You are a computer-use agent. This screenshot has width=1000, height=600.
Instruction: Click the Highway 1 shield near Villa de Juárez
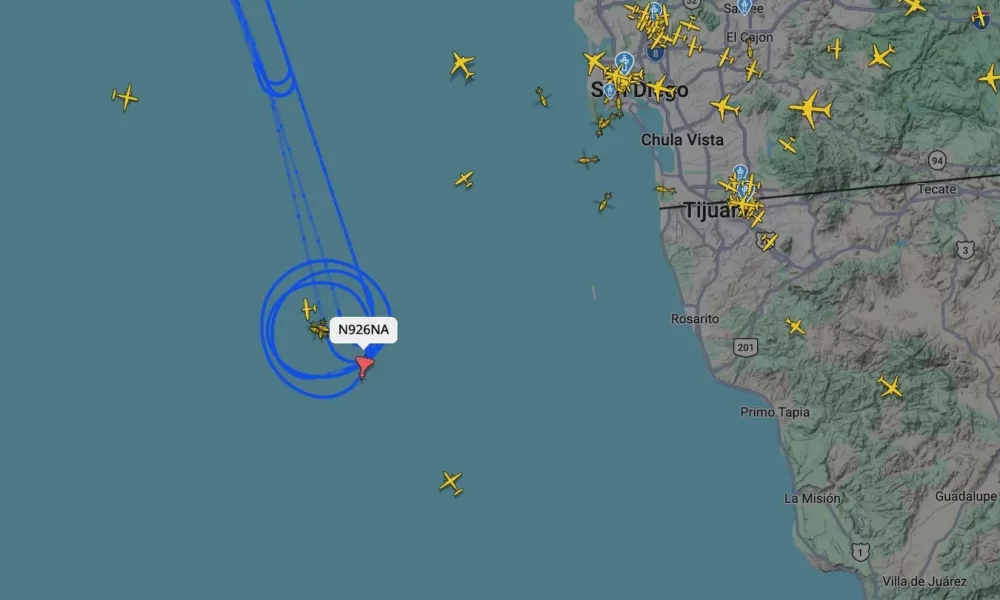[x=860, y=552]
